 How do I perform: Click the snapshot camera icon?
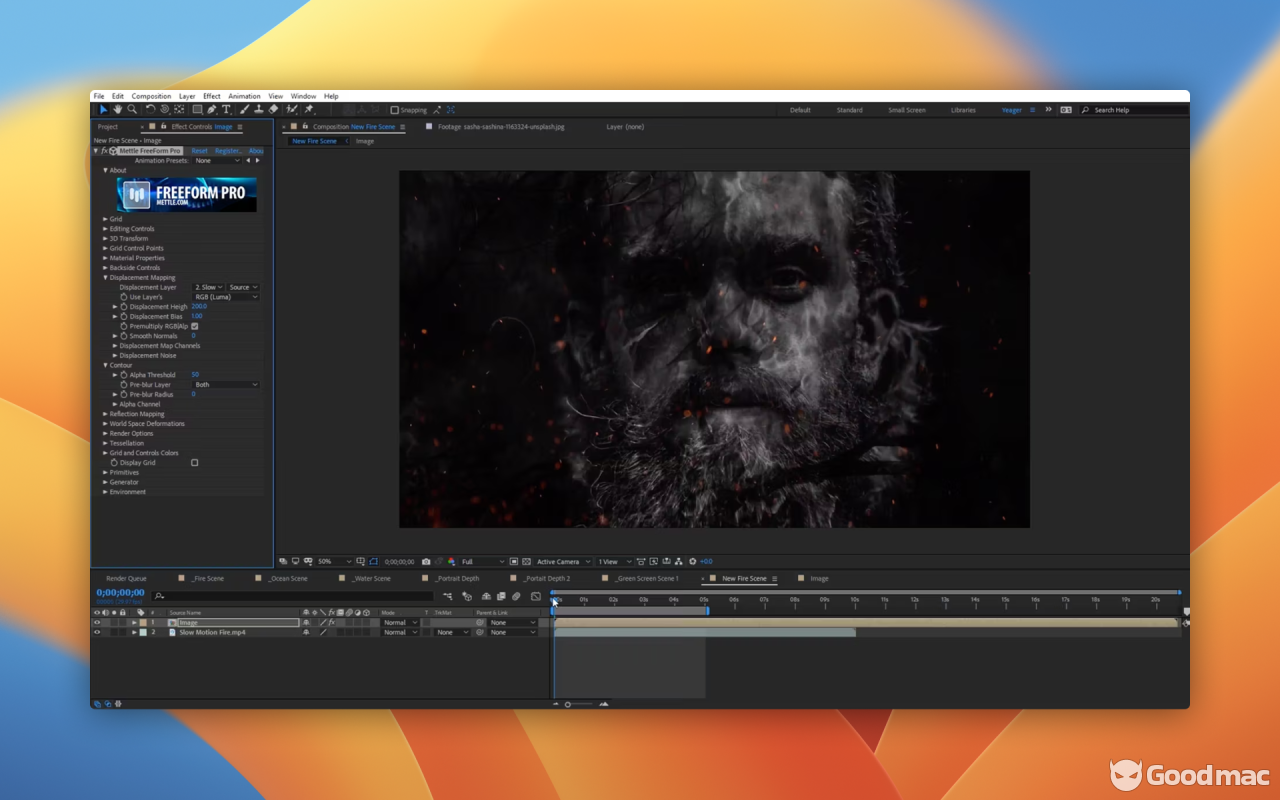coord(426,562)
